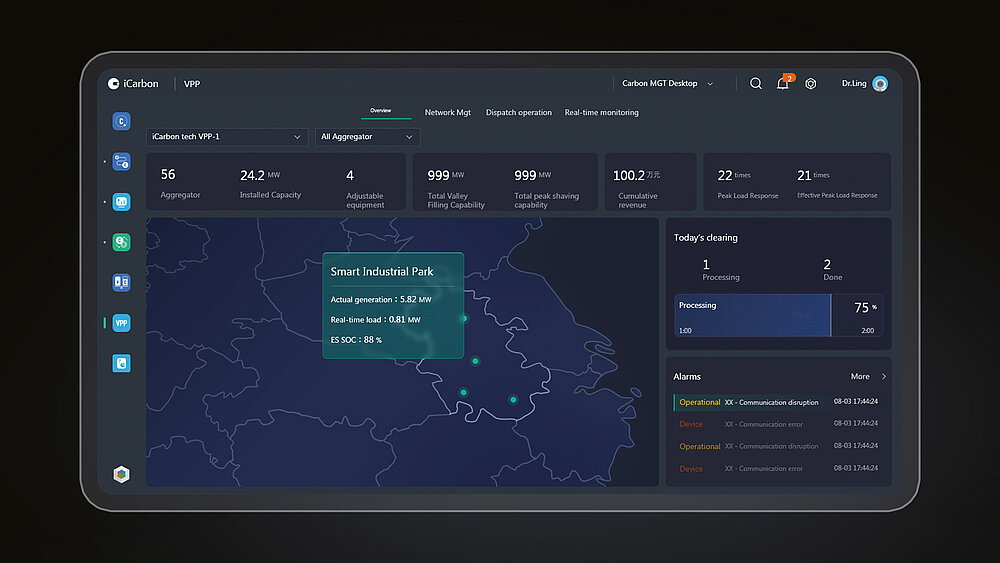The height and width of the screenshot is (563, 1000).
Task: Select the VPP sidebar icon
Action: tap(121, 323)
